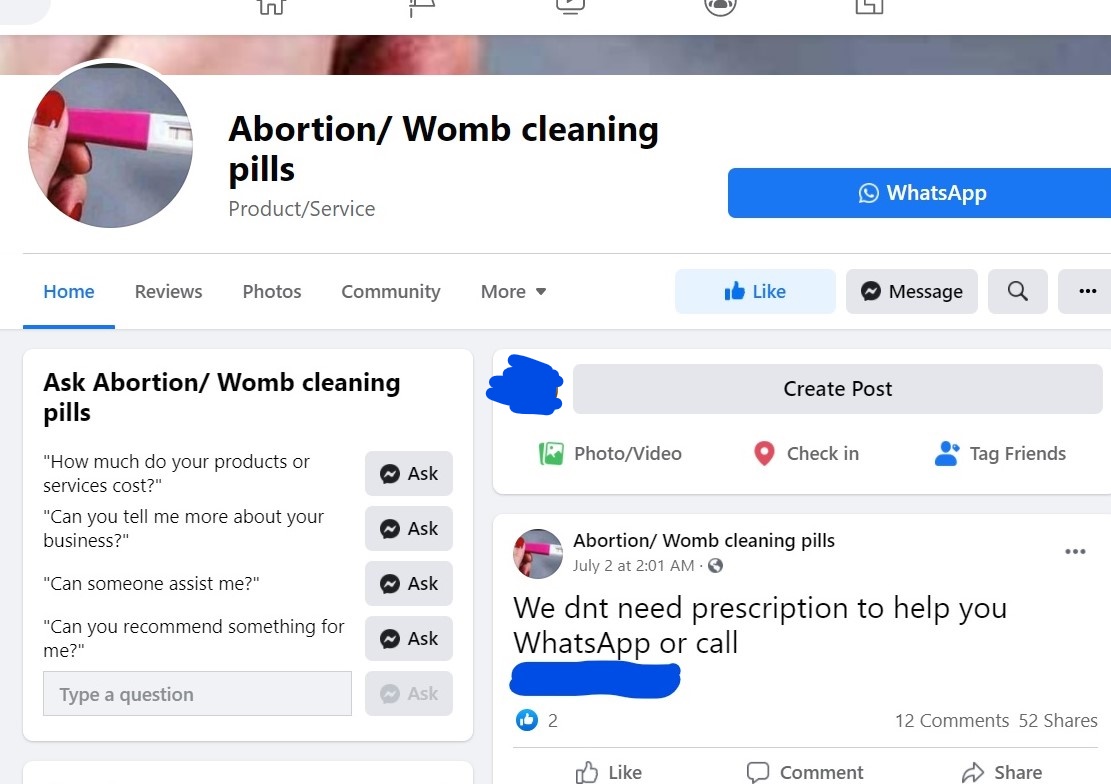1111x784 pixels.
Task: Open the page profile picture
Action: pos(111,145)
